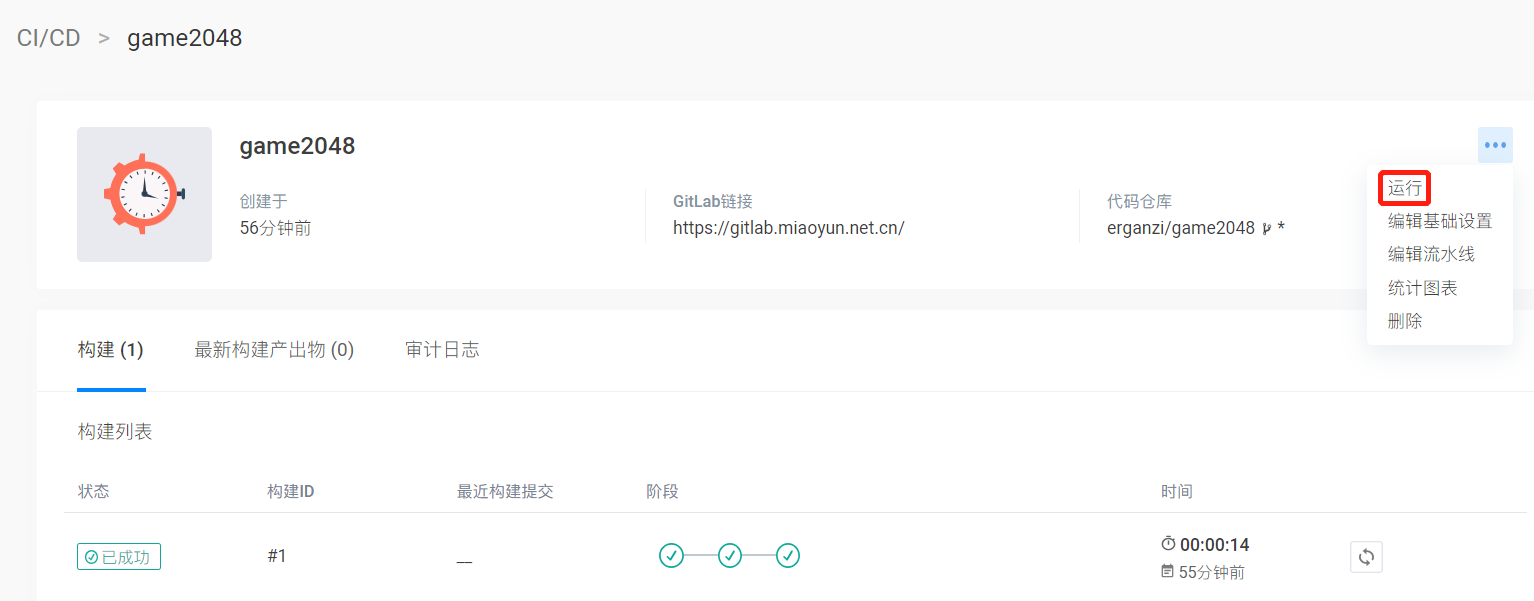Image resolution: width=1534 pixels, height=601 pixels.
Task: Click the 已成功 status badge
Action: click(119, 557)
